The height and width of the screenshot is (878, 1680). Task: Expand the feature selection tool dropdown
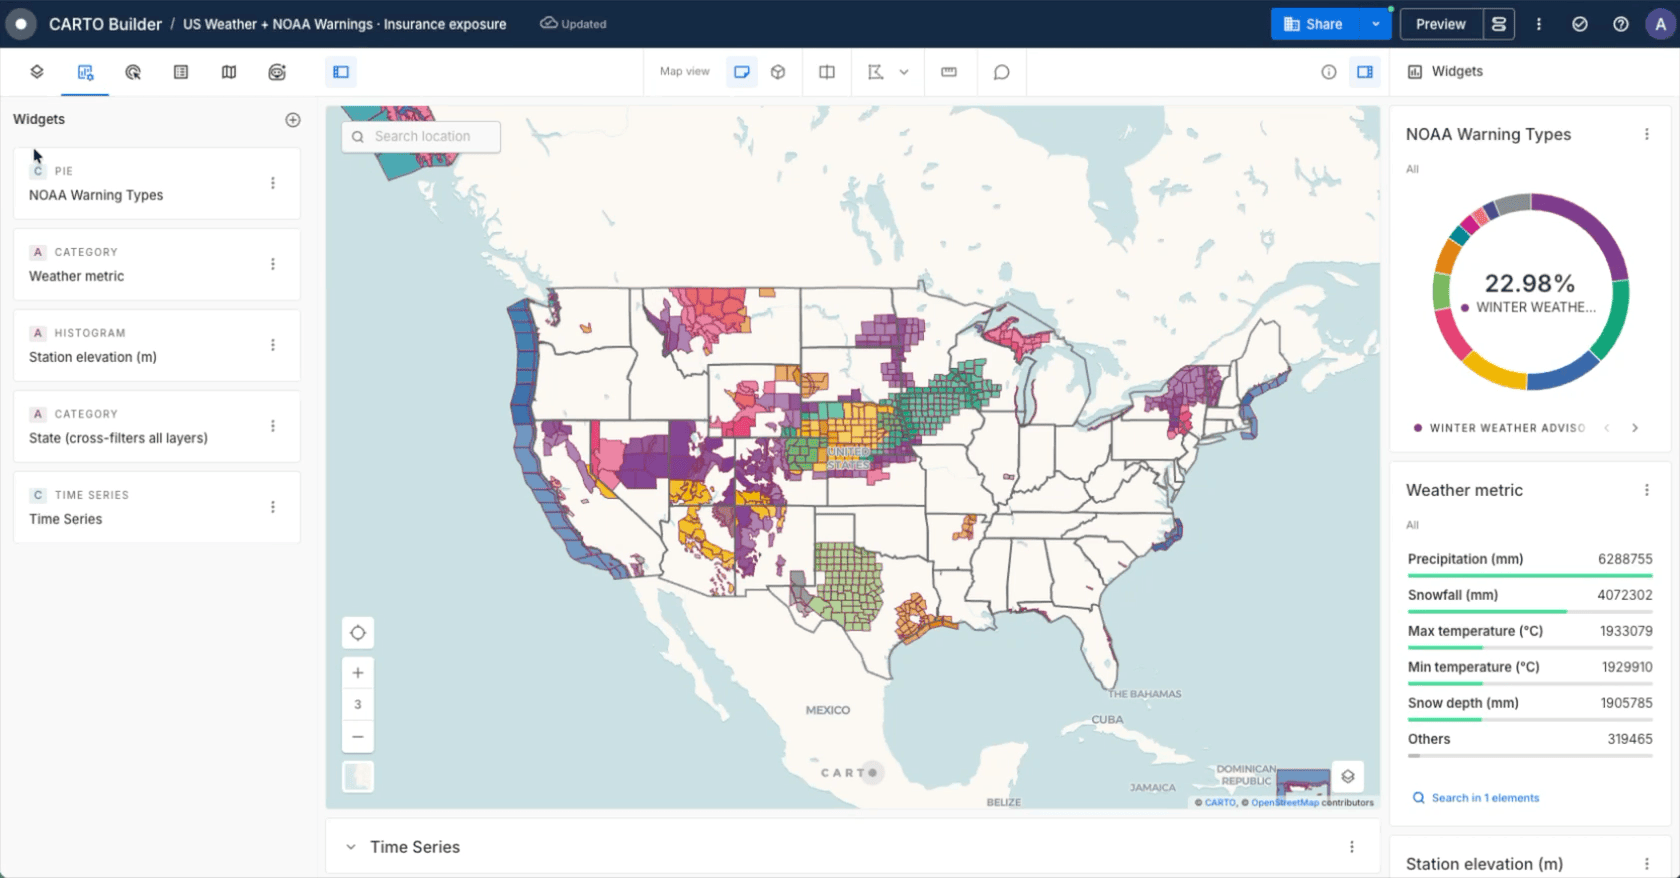[x=904, y=72]
